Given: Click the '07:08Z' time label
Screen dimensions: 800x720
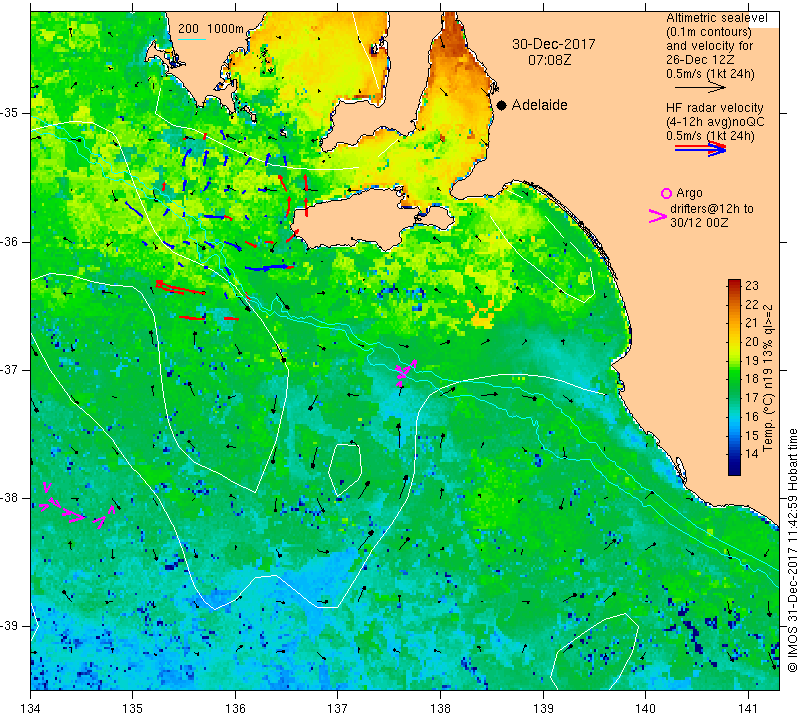Looking at the screenshot, I should pos(549,60).
